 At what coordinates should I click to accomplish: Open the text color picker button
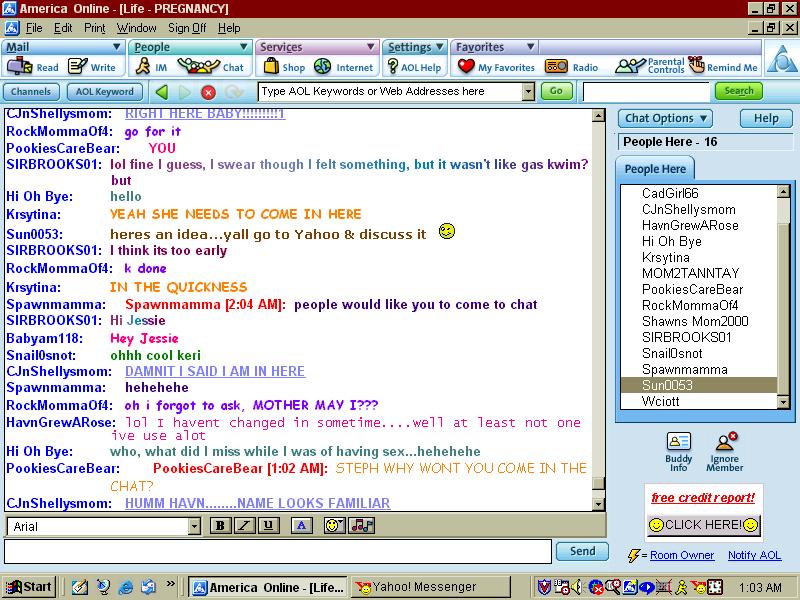[302, 526]
